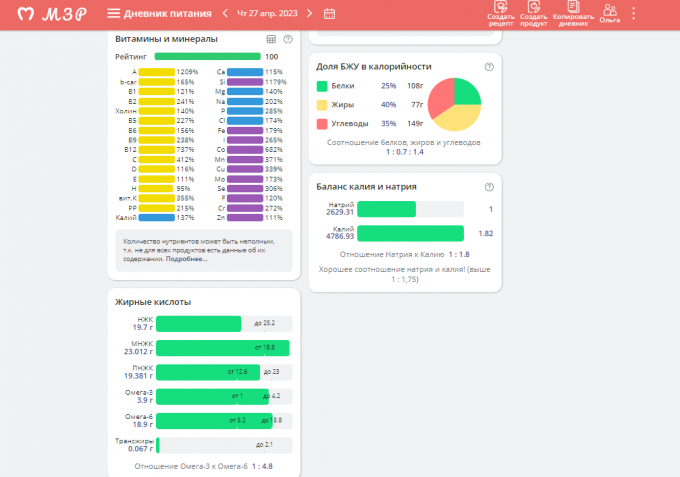
Task: Open help for Баланс калия и натрия
Action: (x=489, y=186)
